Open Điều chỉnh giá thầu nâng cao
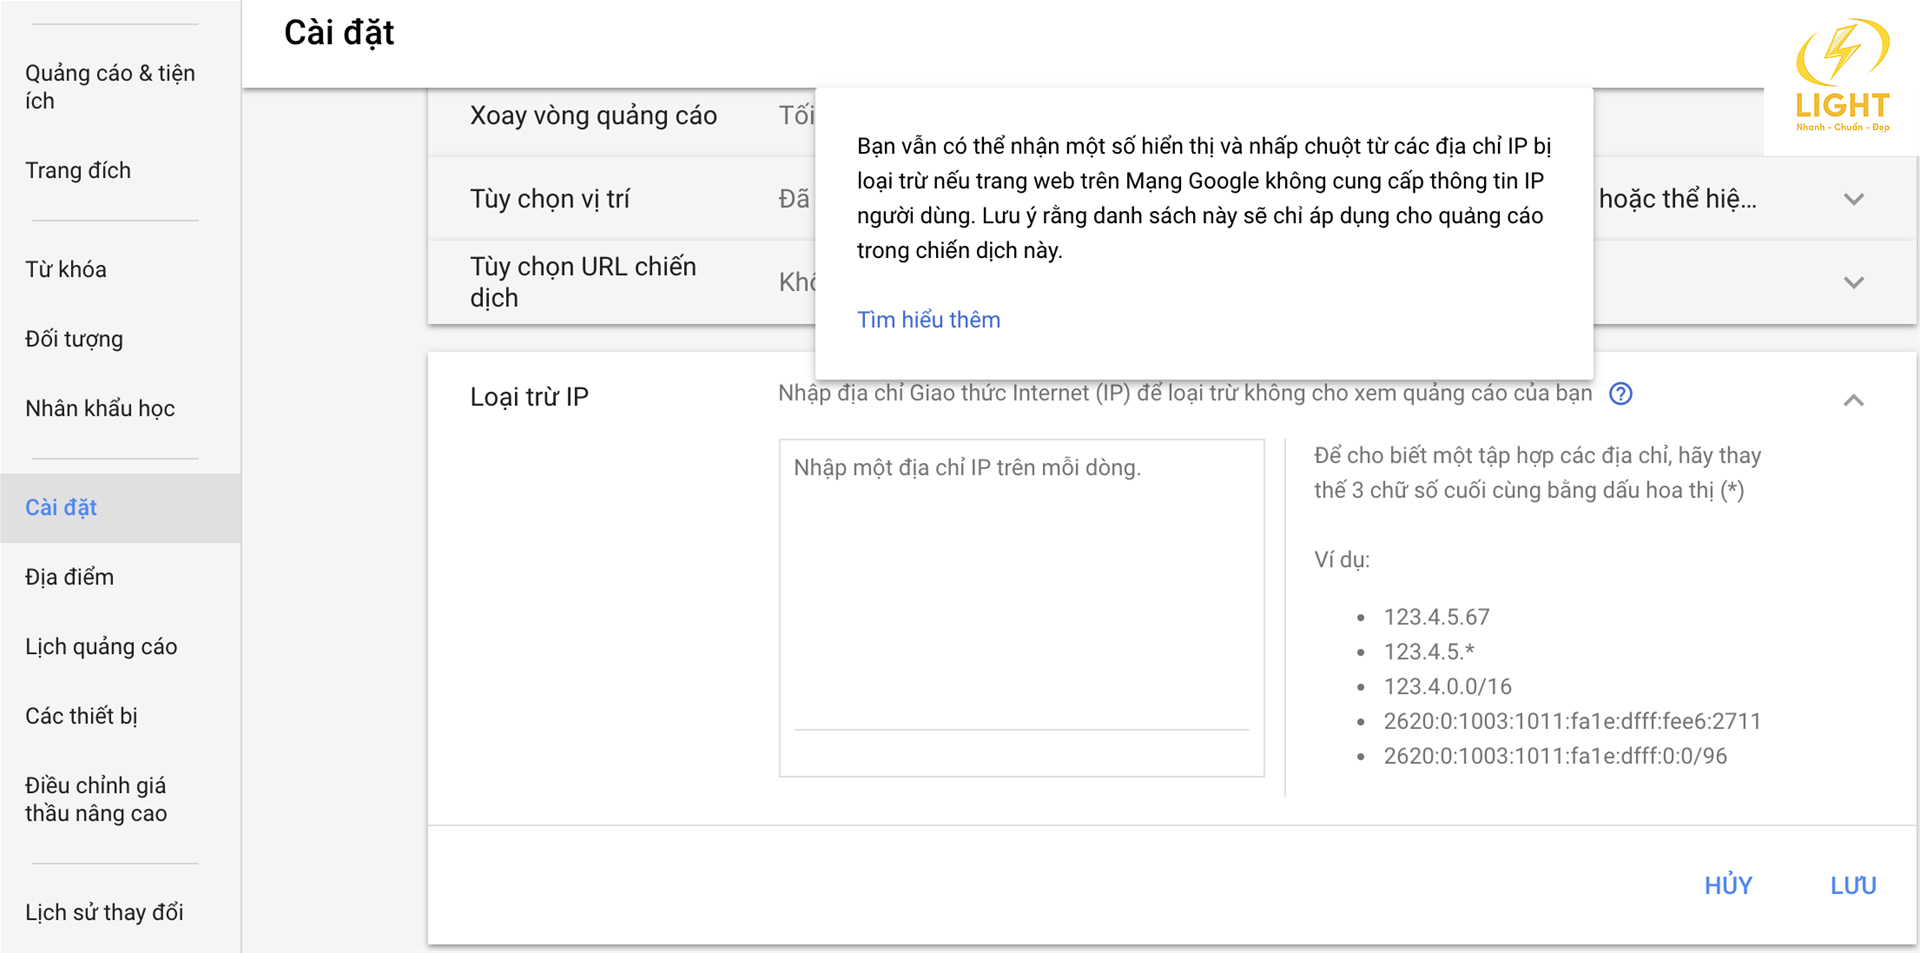Image resolution: width=1920 pixels, height=953 pixels. click(x=96, y=800)
